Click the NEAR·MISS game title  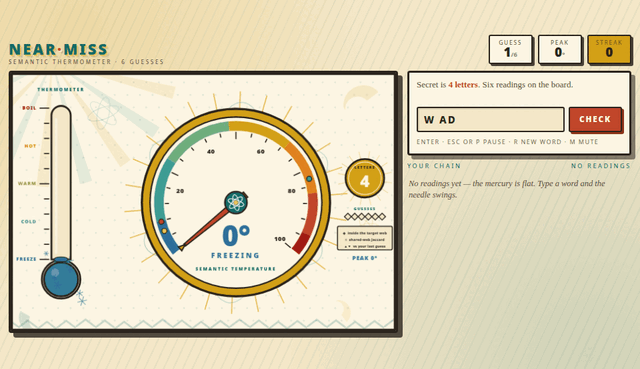coord(58,49)
